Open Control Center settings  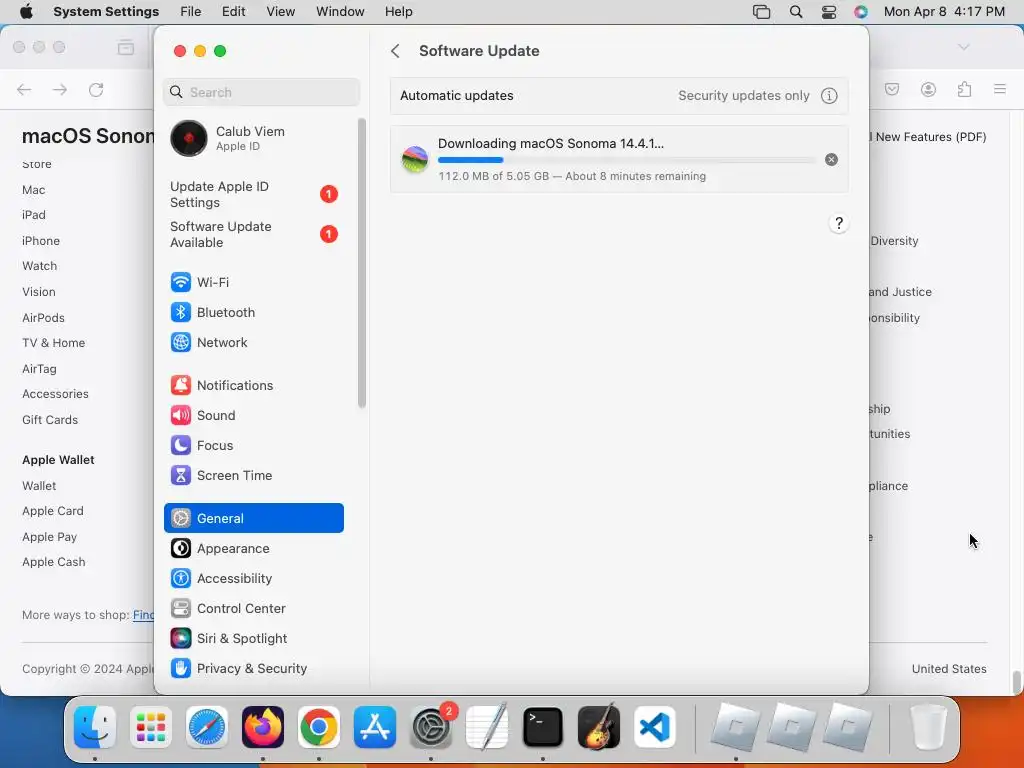click(253, 609)
